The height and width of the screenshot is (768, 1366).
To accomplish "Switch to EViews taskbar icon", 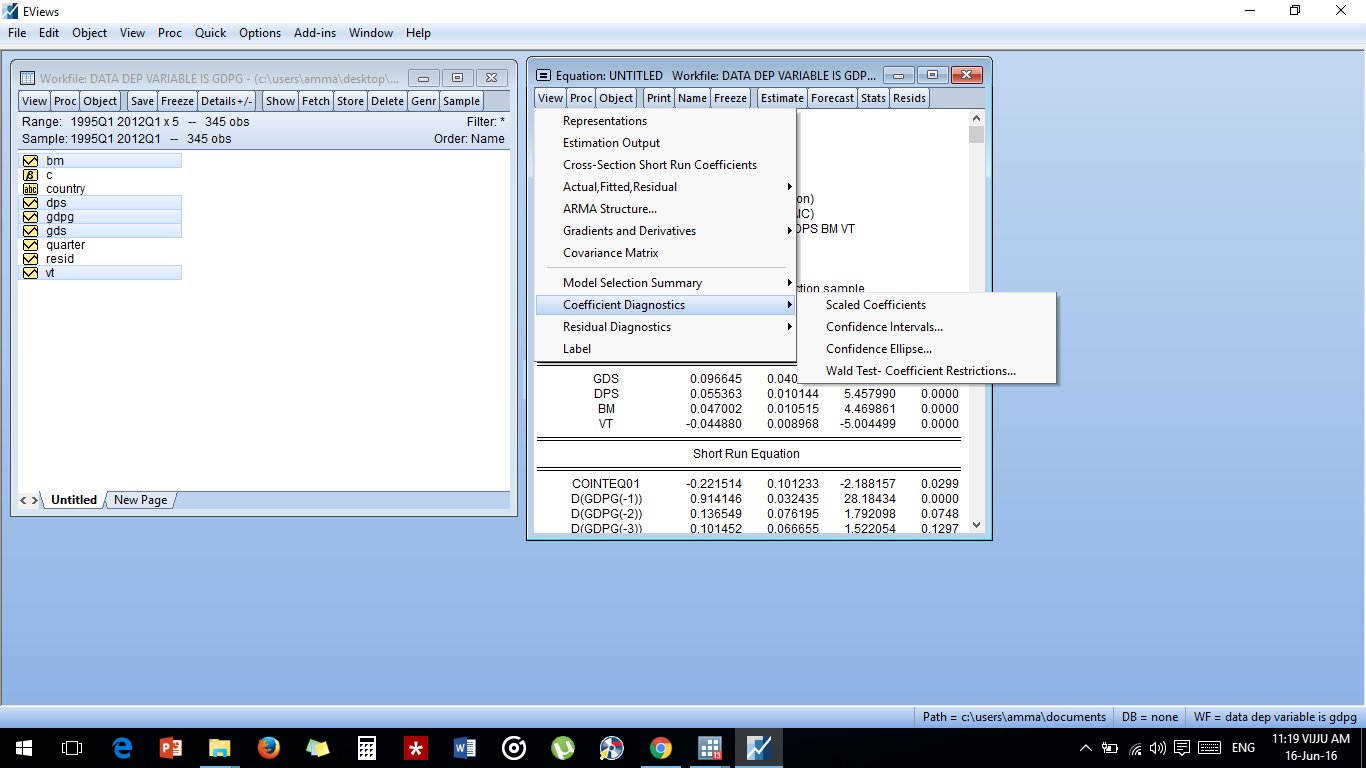I will (x=759, y=748).
